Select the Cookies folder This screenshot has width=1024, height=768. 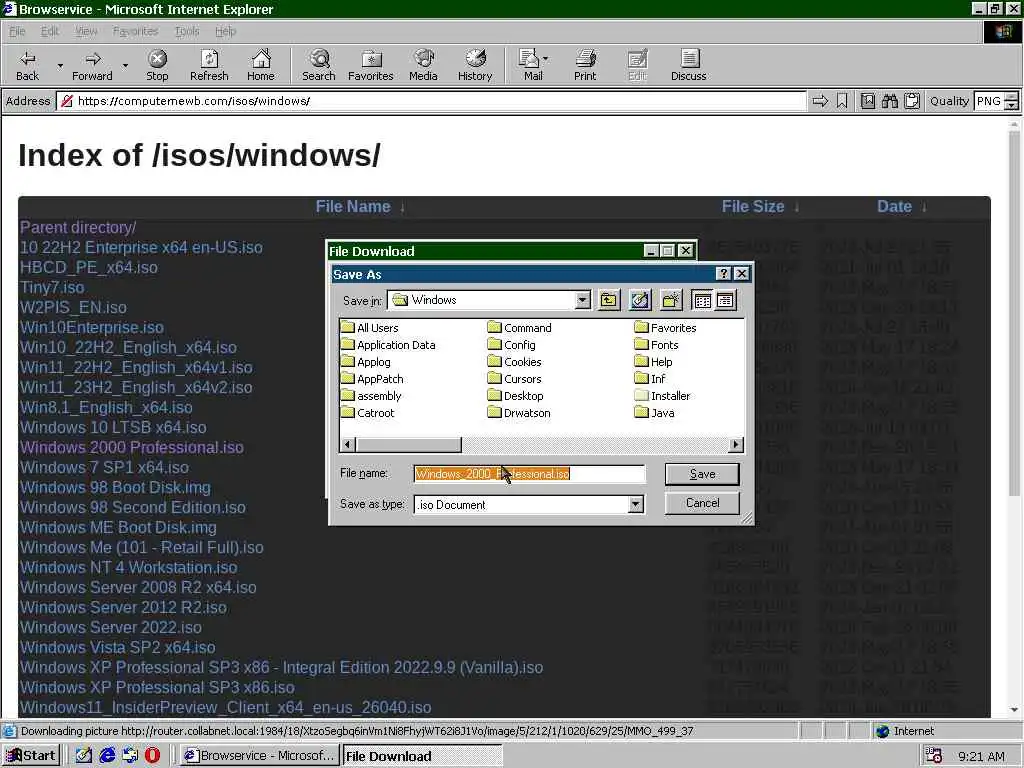tap(515, 362)
